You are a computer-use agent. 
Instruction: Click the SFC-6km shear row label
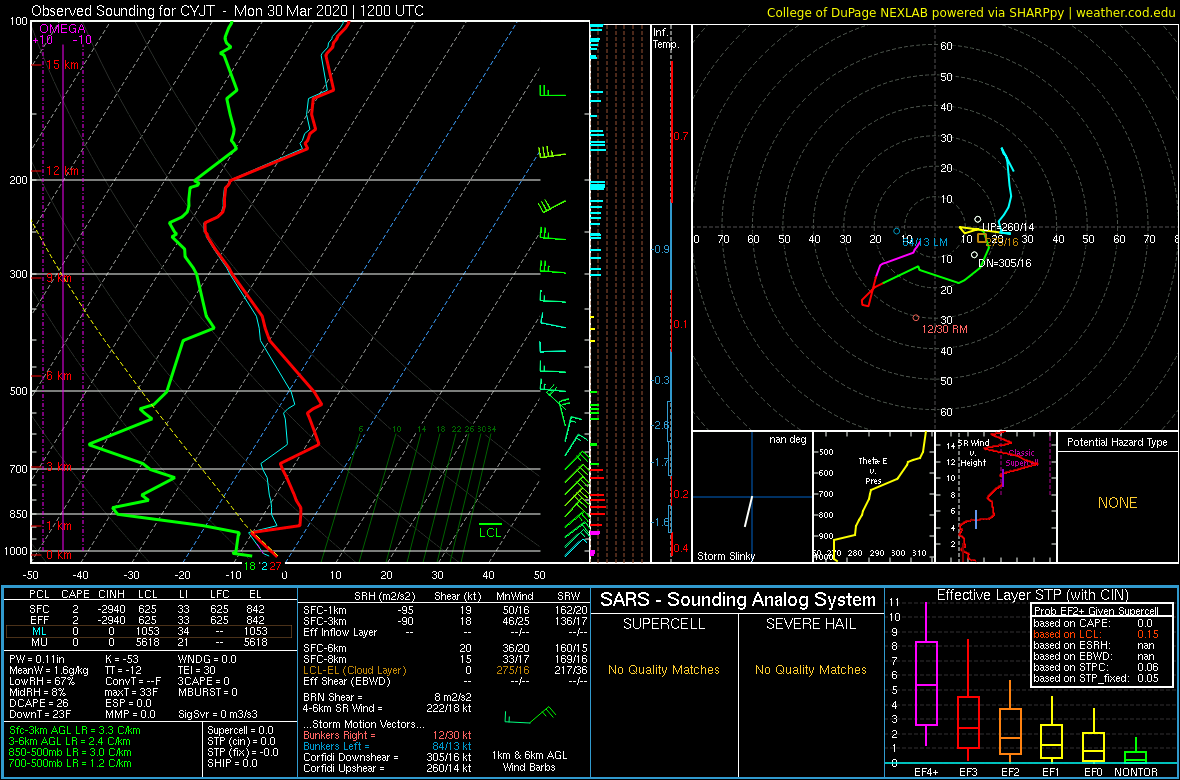[x=325, y=648]
